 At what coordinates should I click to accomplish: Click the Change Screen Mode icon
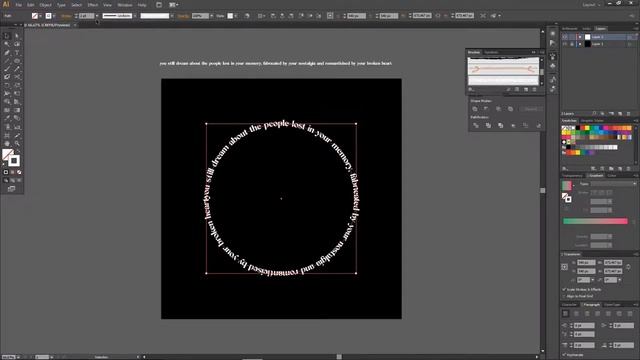[x=11, y=189]
